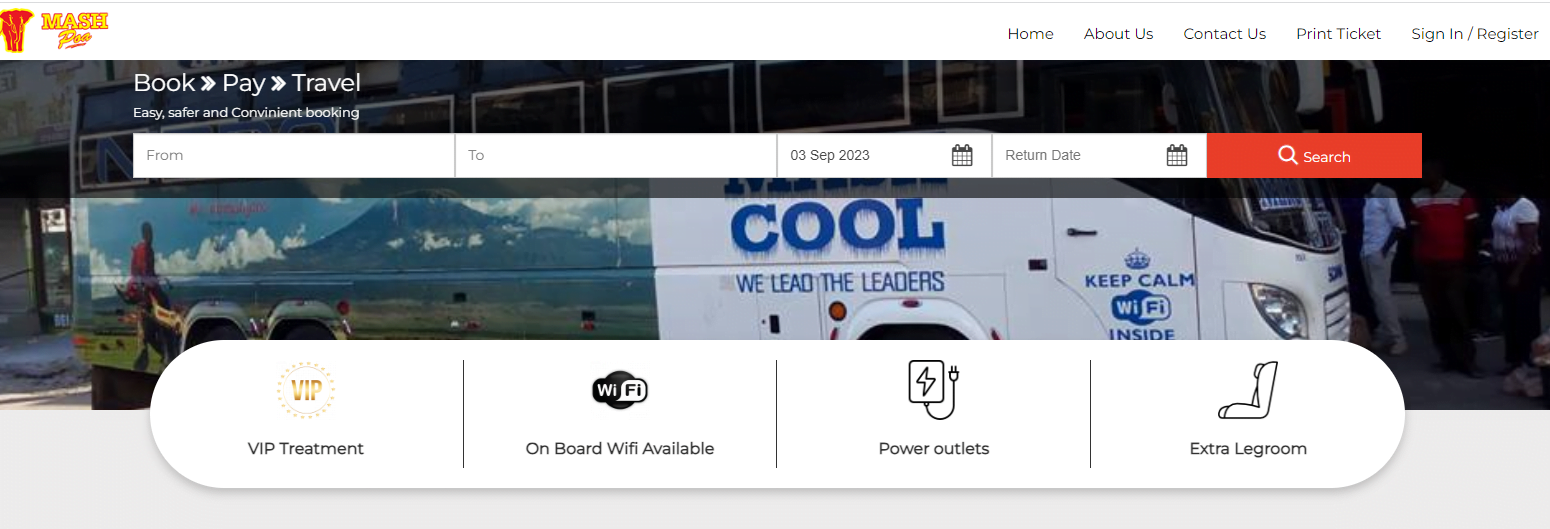Click the Mash Poa elephant logo
1550x529 pixels.
pos(55,30)
